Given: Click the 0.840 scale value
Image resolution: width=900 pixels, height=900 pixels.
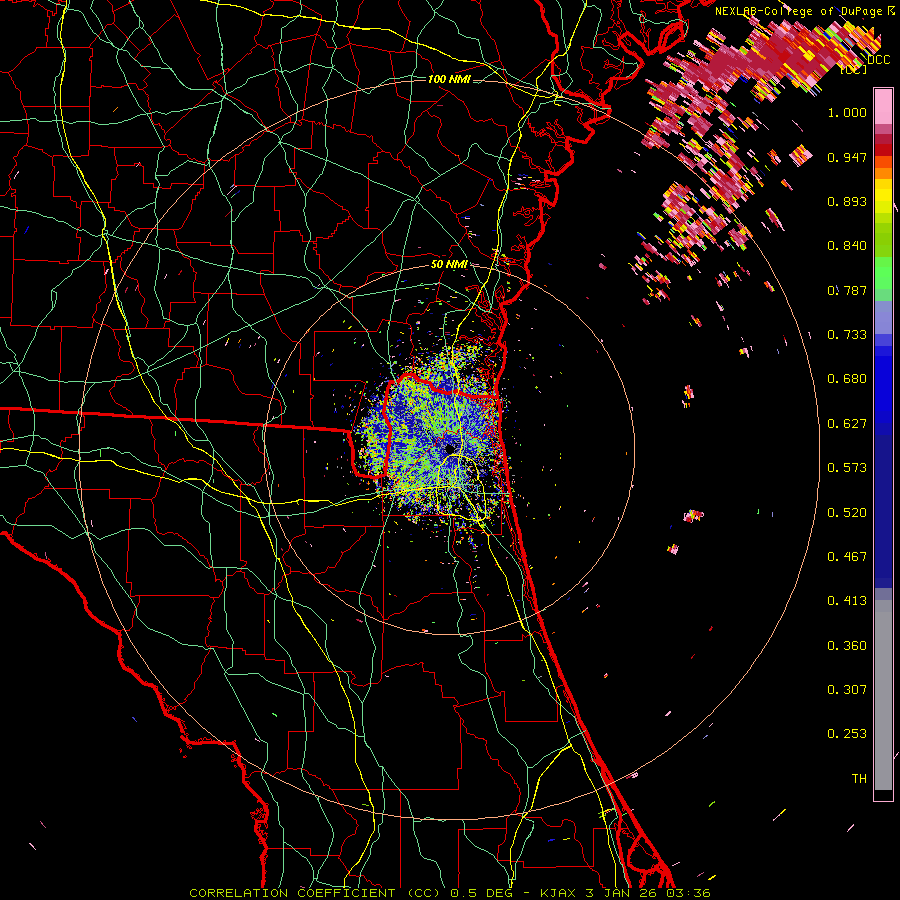Looking at the screenshot, I should tap(847, 246).
